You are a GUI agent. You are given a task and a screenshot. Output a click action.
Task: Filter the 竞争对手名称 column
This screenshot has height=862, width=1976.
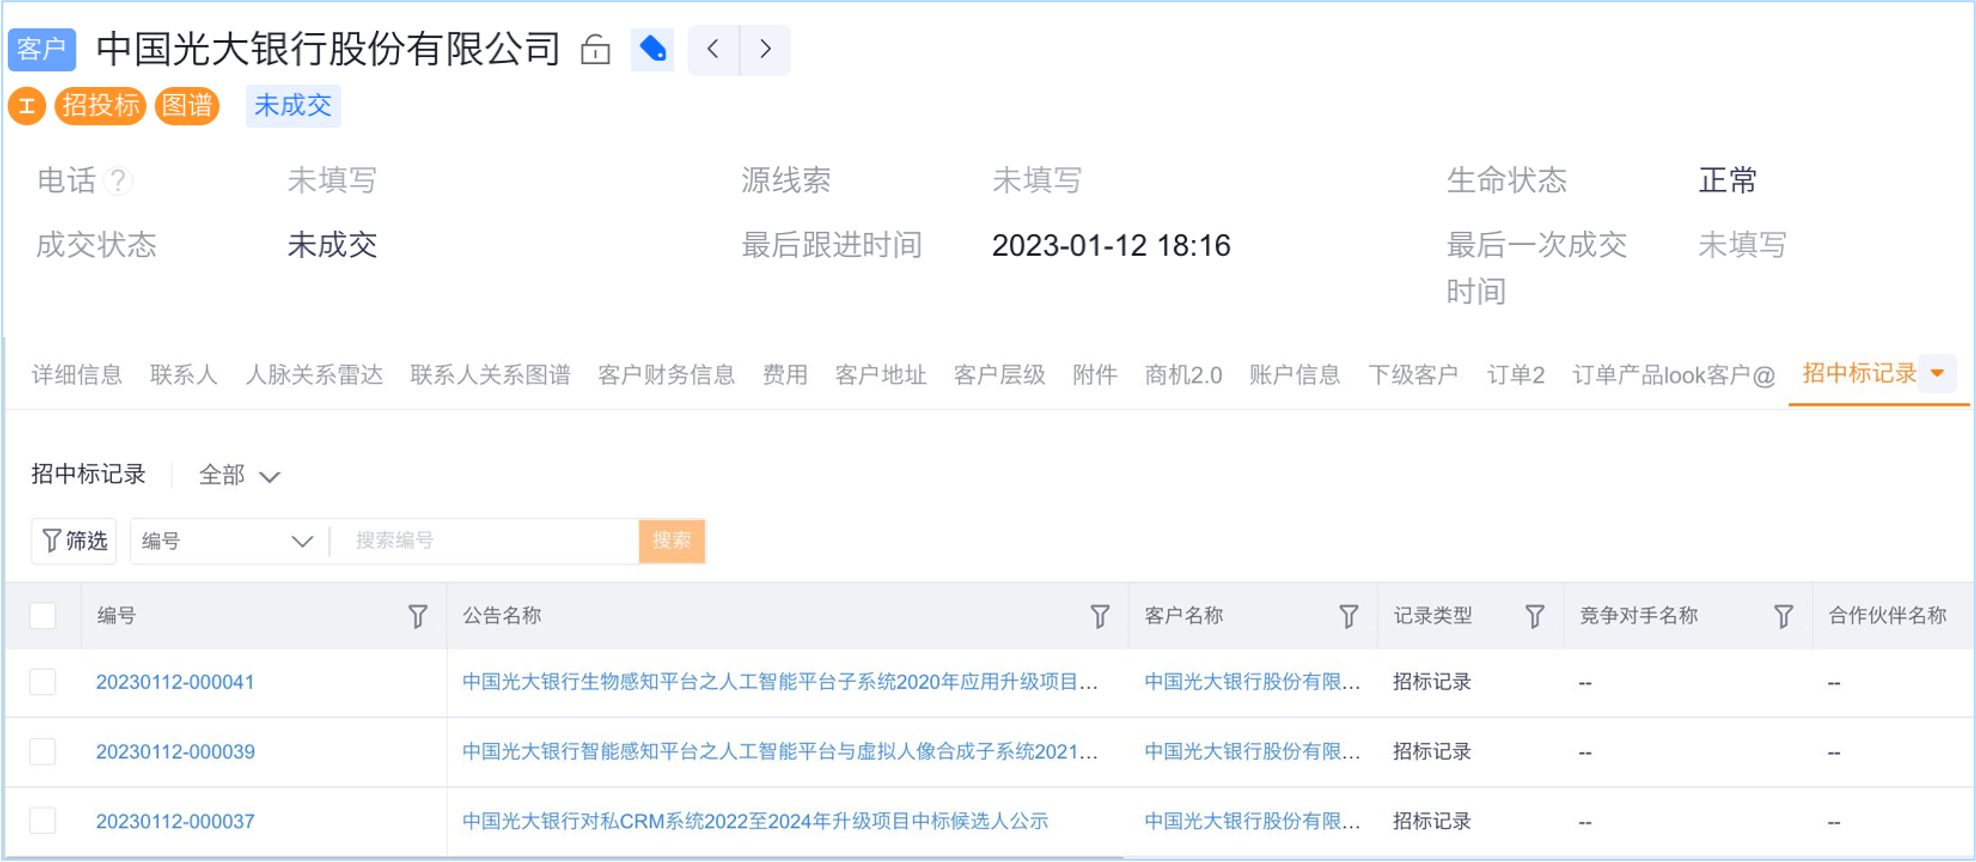[1784, 617]
